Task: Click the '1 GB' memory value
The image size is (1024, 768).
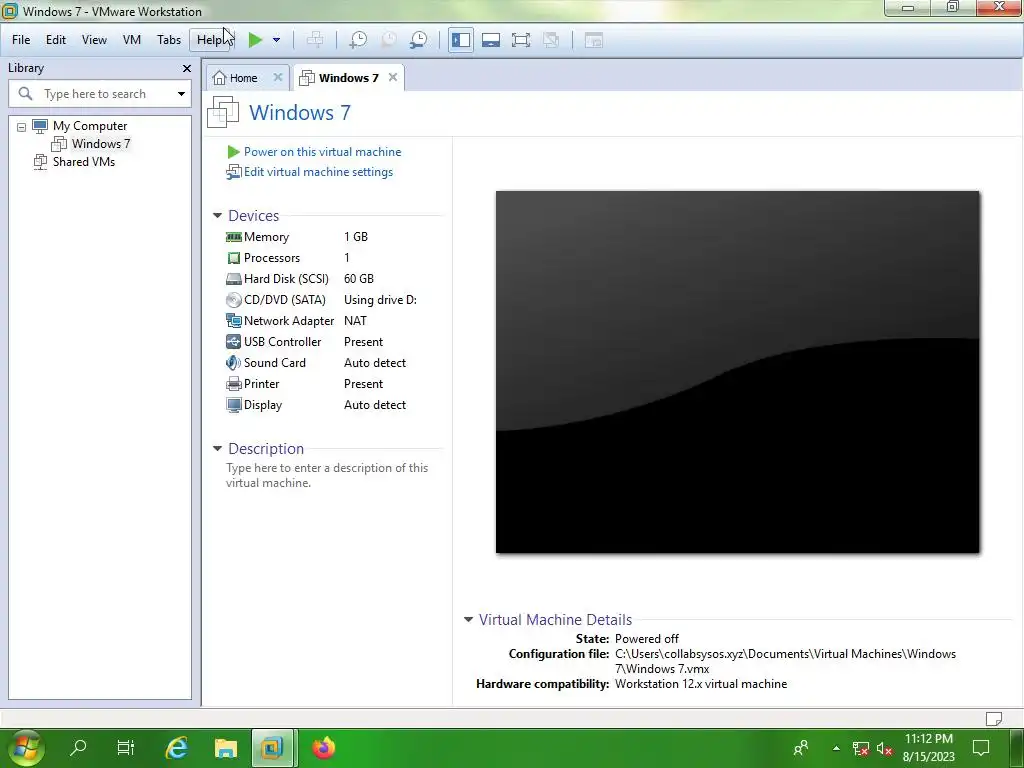Action: click(x=356, y=237)
